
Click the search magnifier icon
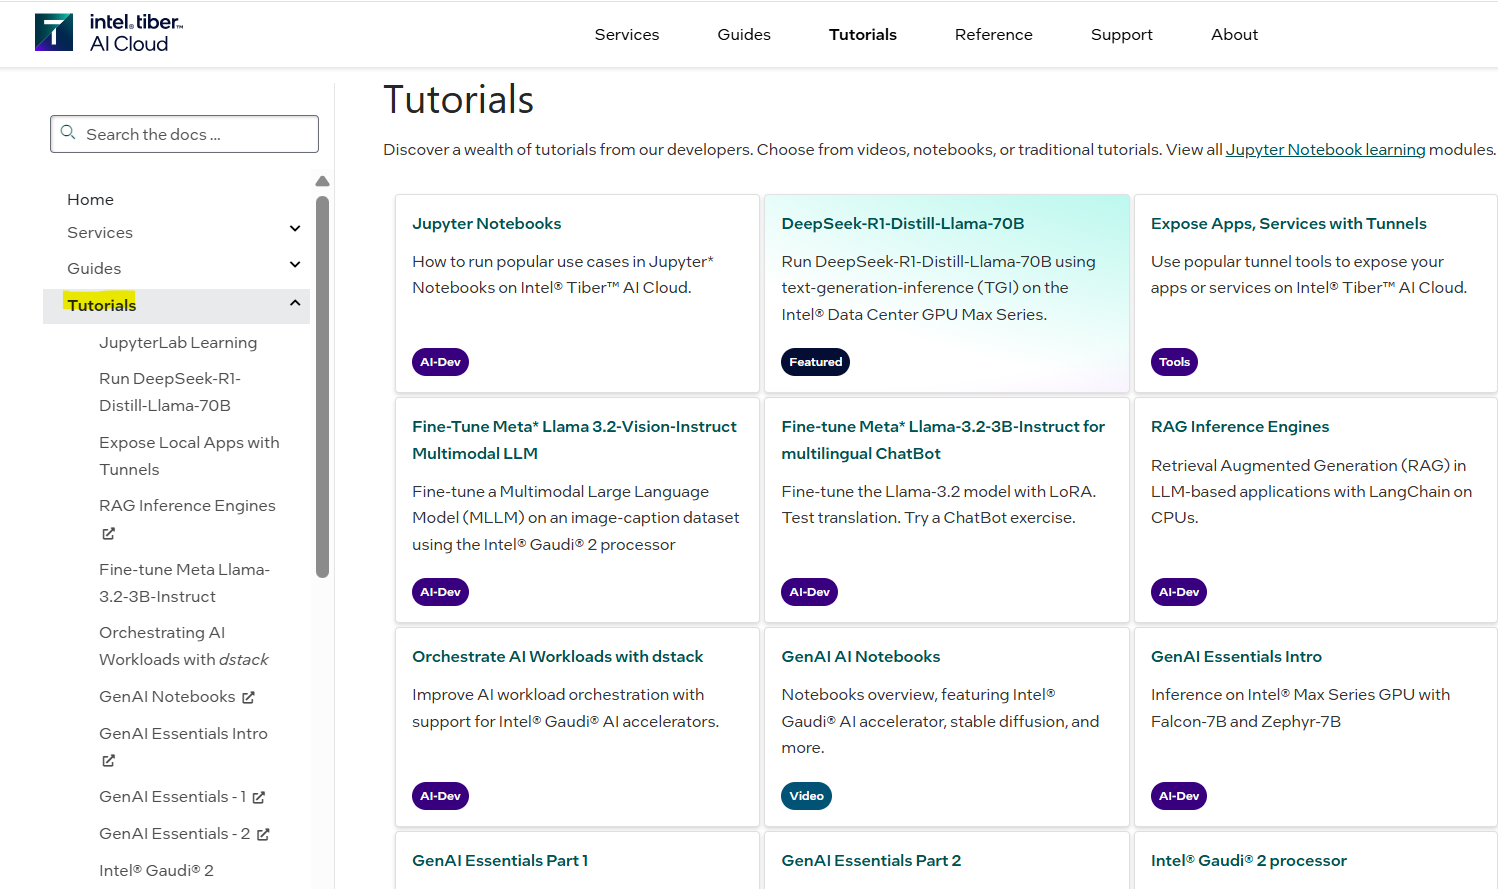coord(68,132)
